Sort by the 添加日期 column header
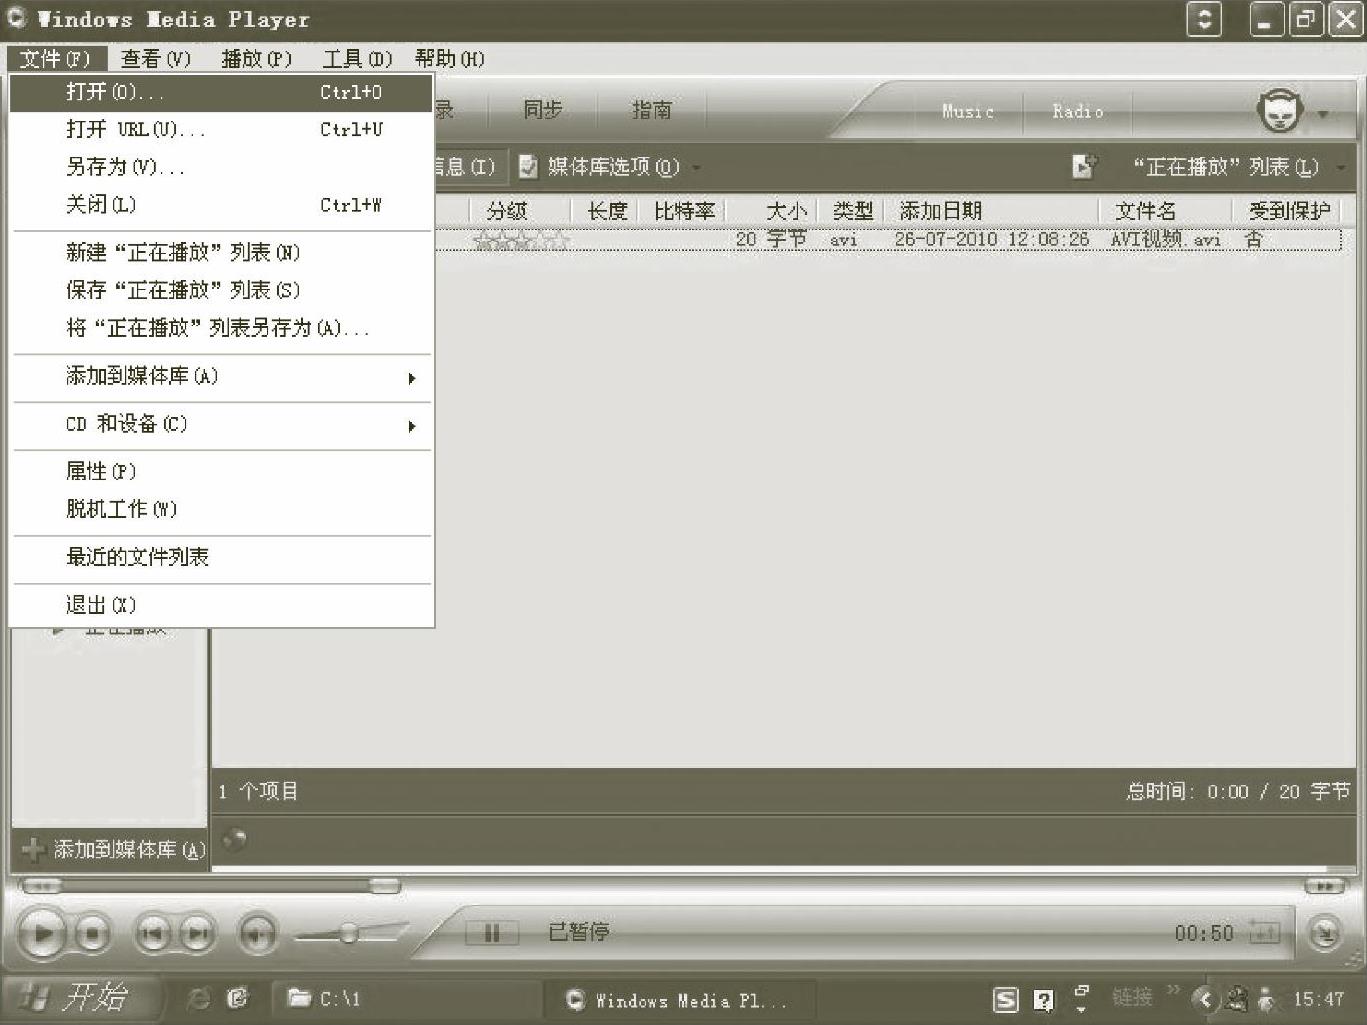The image size is (1367, 1025). click(992, 211)
